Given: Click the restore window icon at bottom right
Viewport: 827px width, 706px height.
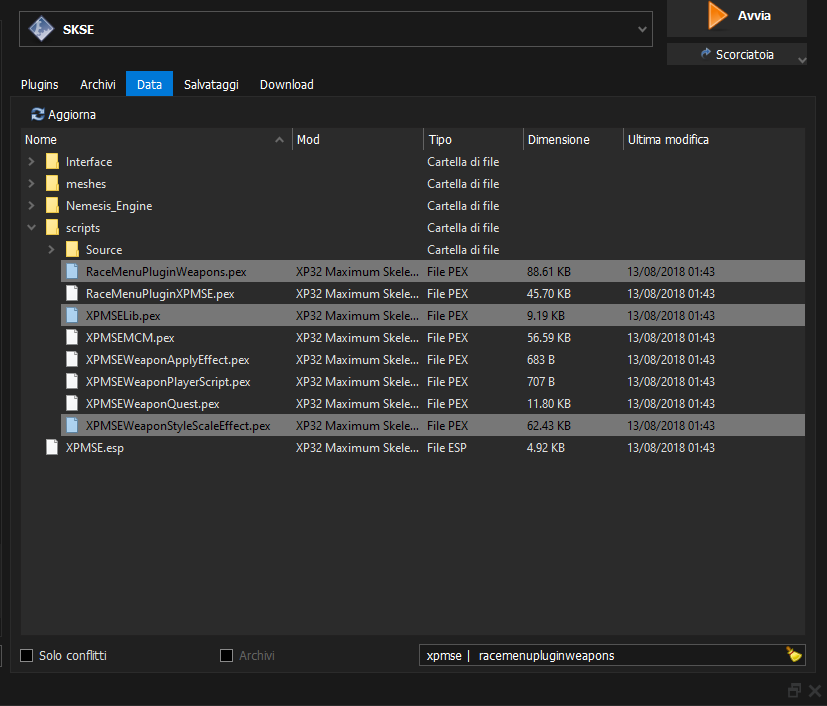Looking at the screenshot, I should pyautogui.click(x=794, y=690).
